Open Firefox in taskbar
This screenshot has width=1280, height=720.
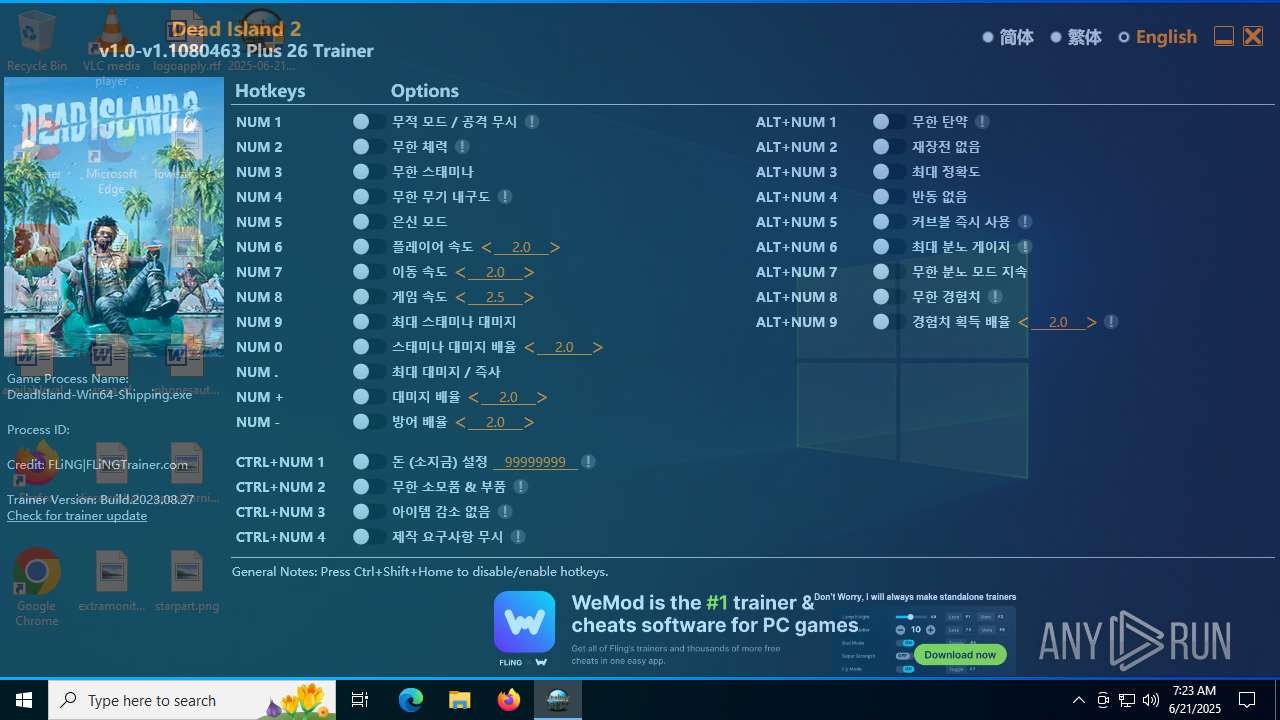click(509, 700)
